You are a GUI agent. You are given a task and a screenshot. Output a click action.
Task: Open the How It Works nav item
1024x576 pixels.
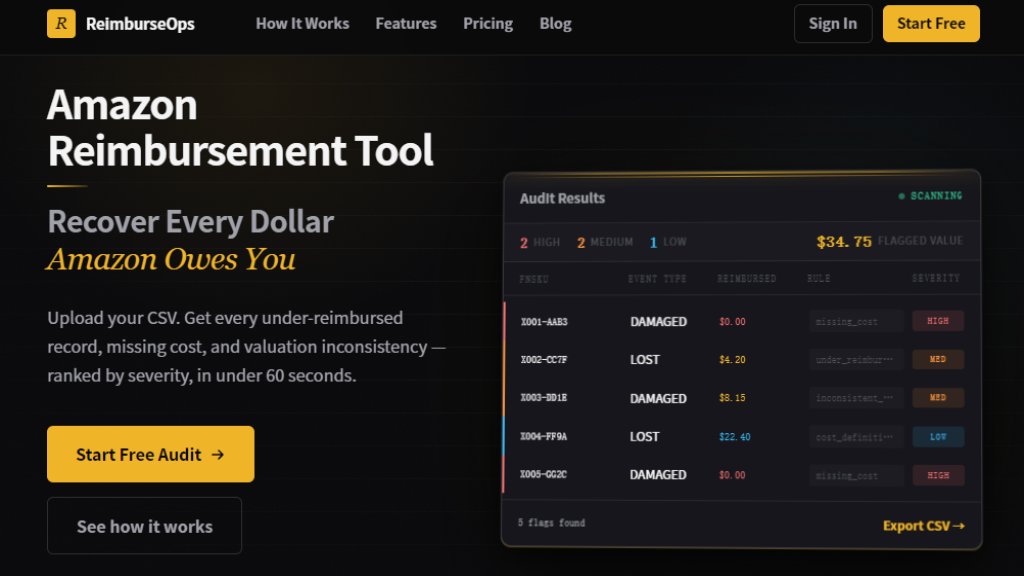[302, 24]
